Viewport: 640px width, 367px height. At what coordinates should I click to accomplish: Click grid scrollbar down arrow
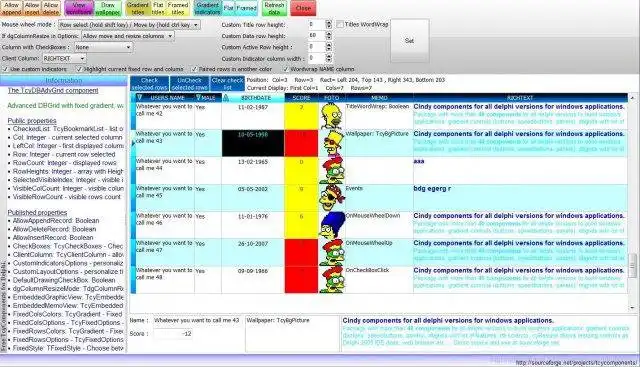coord(632,307)
